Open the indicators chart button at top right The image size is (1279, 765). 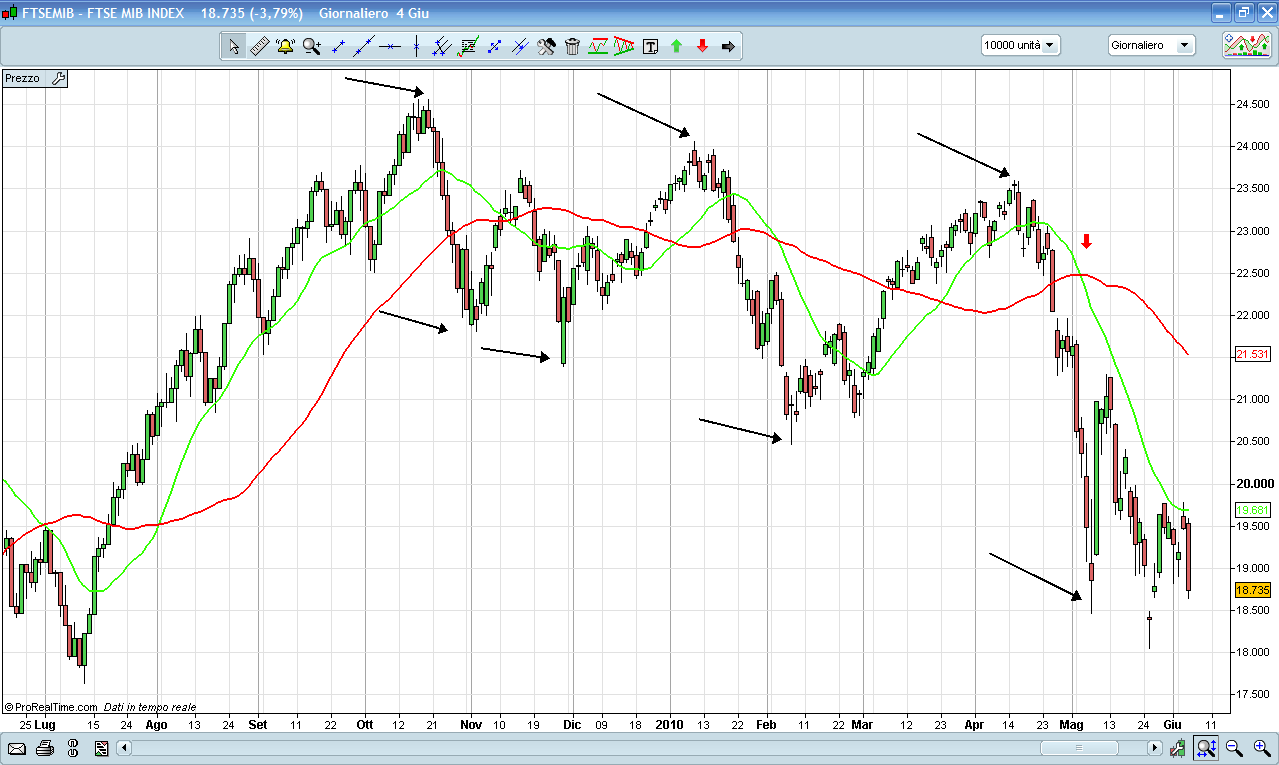click(1246, 45)
